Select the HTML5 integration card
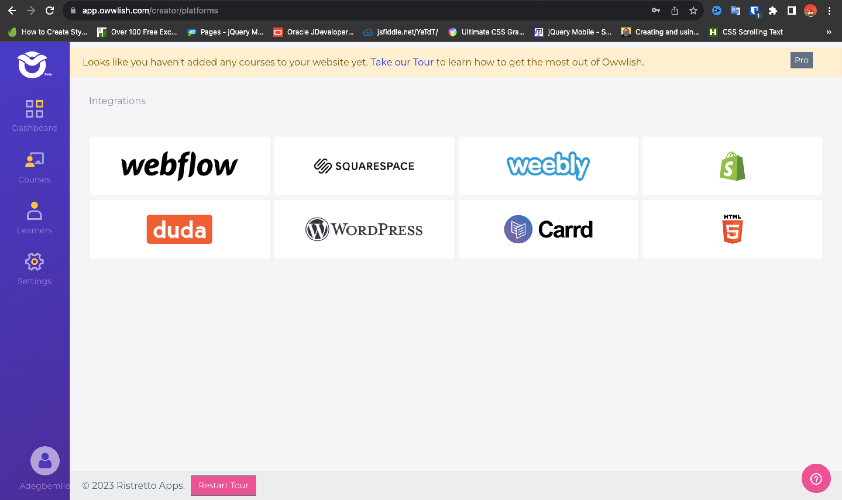Image resolution: width=842 pixels, height=500 pixels. pyautogui.click(x=732, y=229)
